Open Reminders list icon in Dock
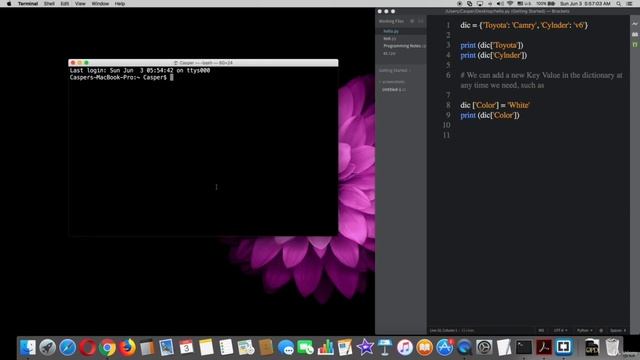Viewport: 640px width, 360px height. point(226,347)
